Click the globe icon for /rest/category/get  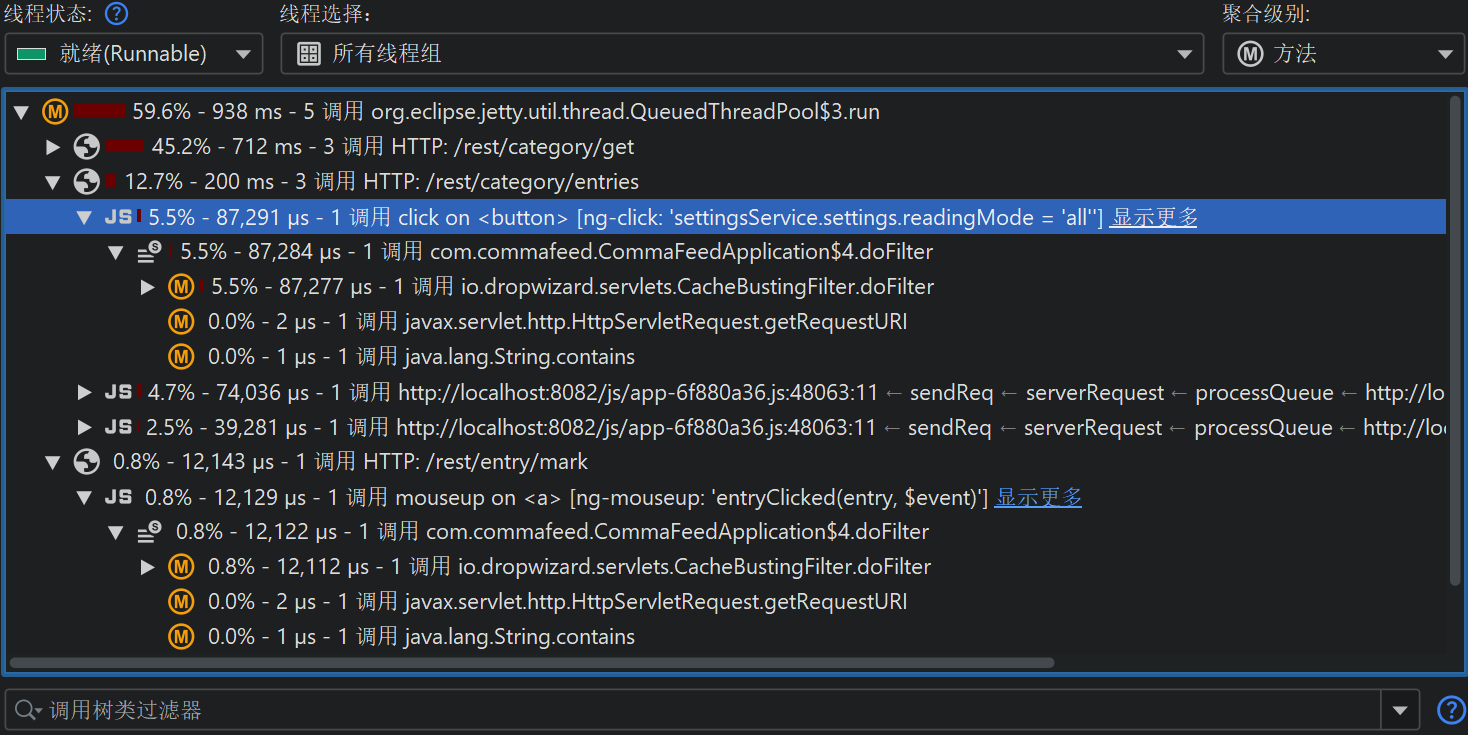[87, 147]
